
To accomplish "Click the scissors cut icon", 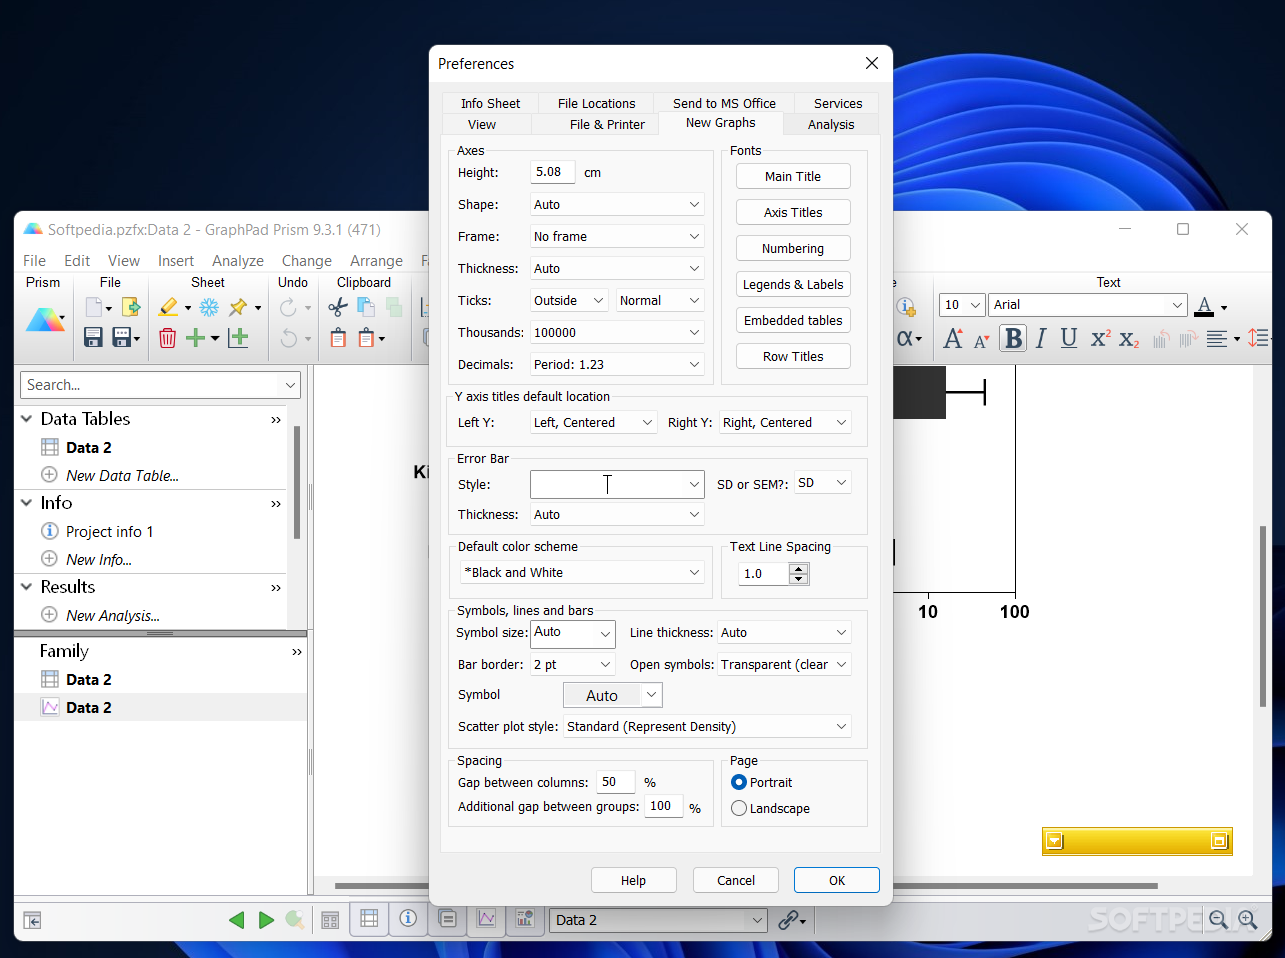I will pos(338,307).
